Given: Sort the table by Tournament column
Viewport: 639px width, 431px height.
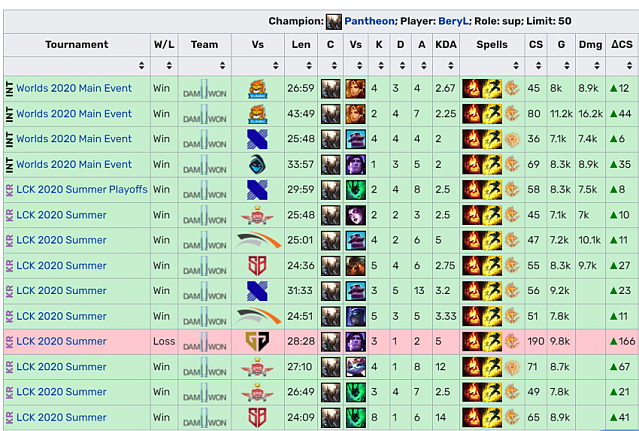Looking at the screenshot, I should pos(76,66).
